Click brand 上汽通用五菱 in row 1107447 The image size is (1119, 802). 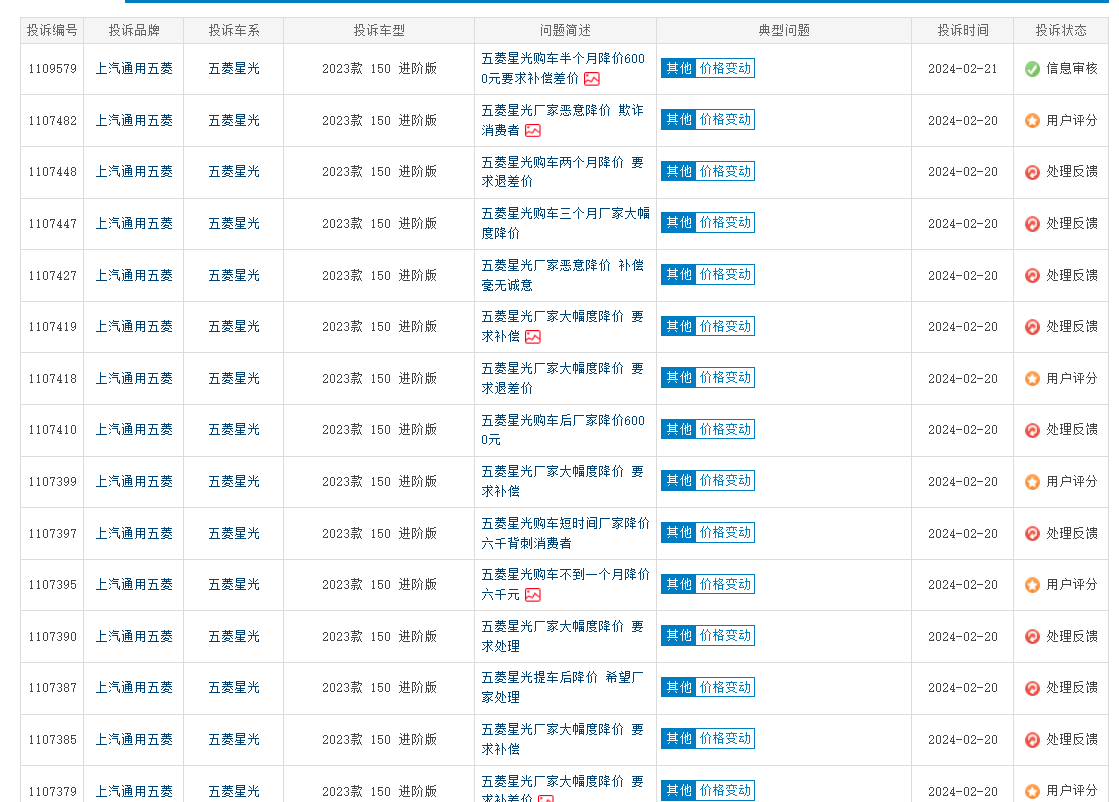(x=134, y=224)
